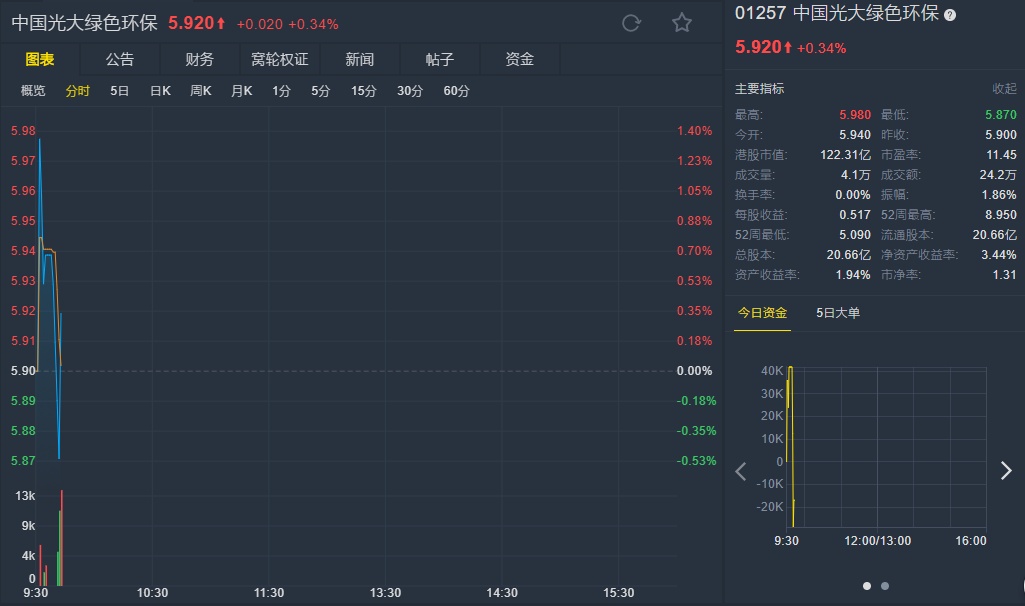The height and width of the screenshot is (606, 1025).
Task: Collapse the 主要指标 panel via 收起
Action: tap(1004, 89)
